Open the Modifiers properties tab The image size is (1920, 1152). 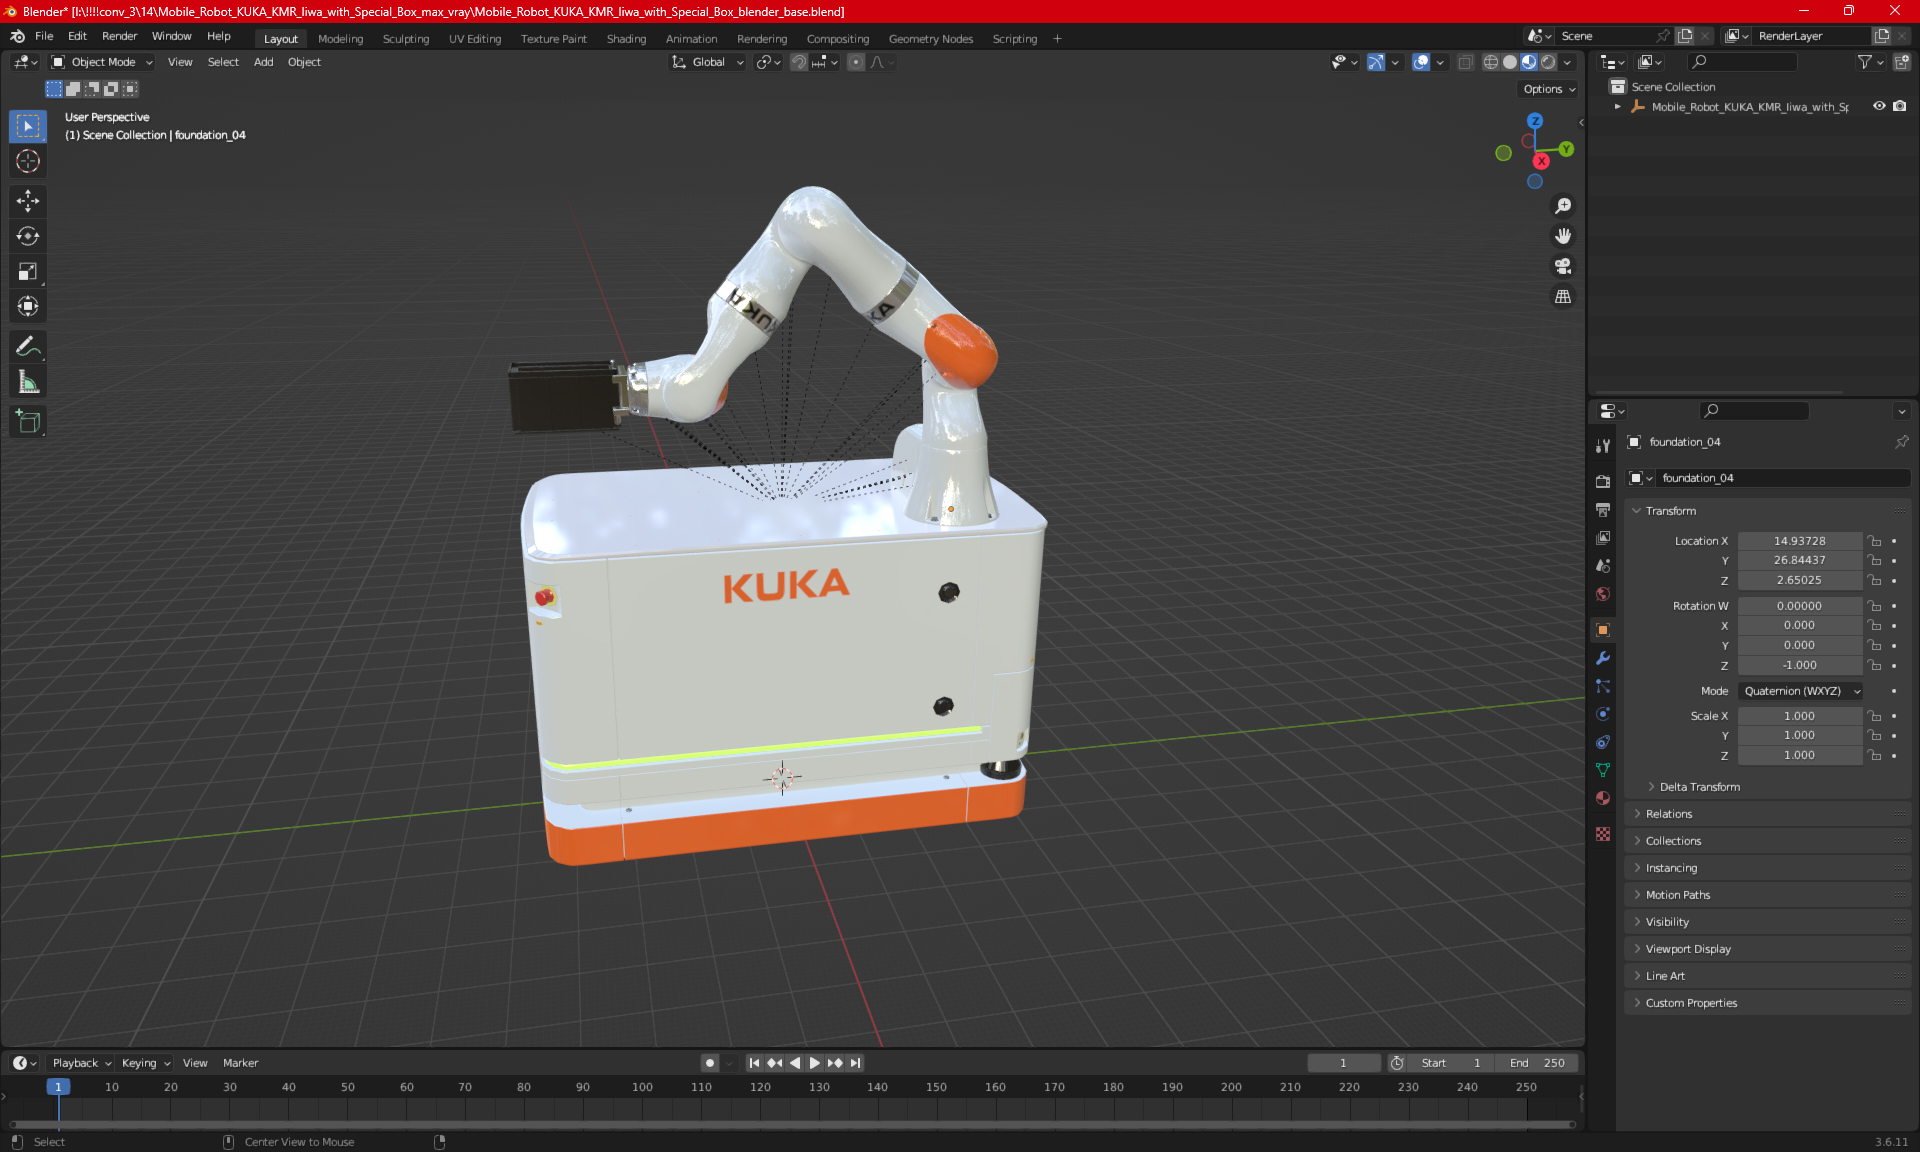pyautogui.click(x=1603, y=658)
